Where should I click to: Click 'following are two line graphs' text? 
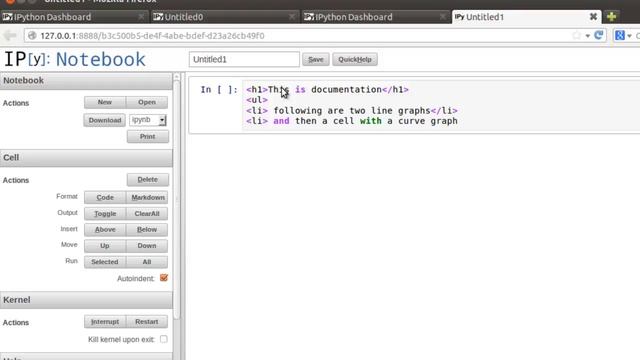tap(352, 111)
